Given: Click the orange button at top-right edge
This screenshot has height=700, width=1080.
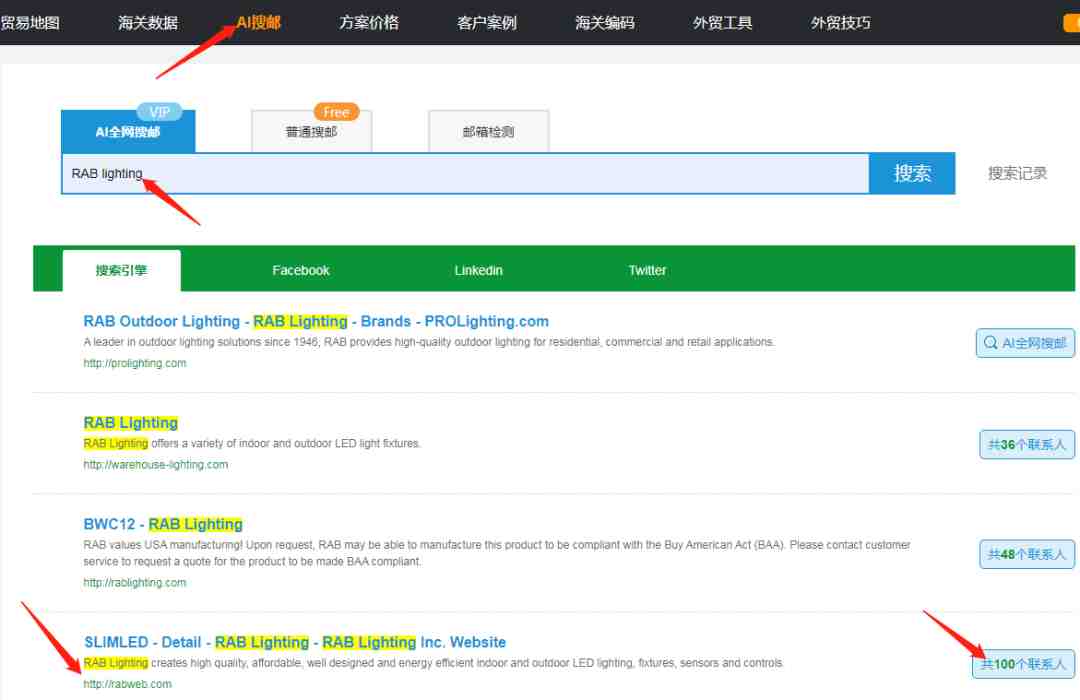Looking at the screenshot, I should pos(1072,23).
